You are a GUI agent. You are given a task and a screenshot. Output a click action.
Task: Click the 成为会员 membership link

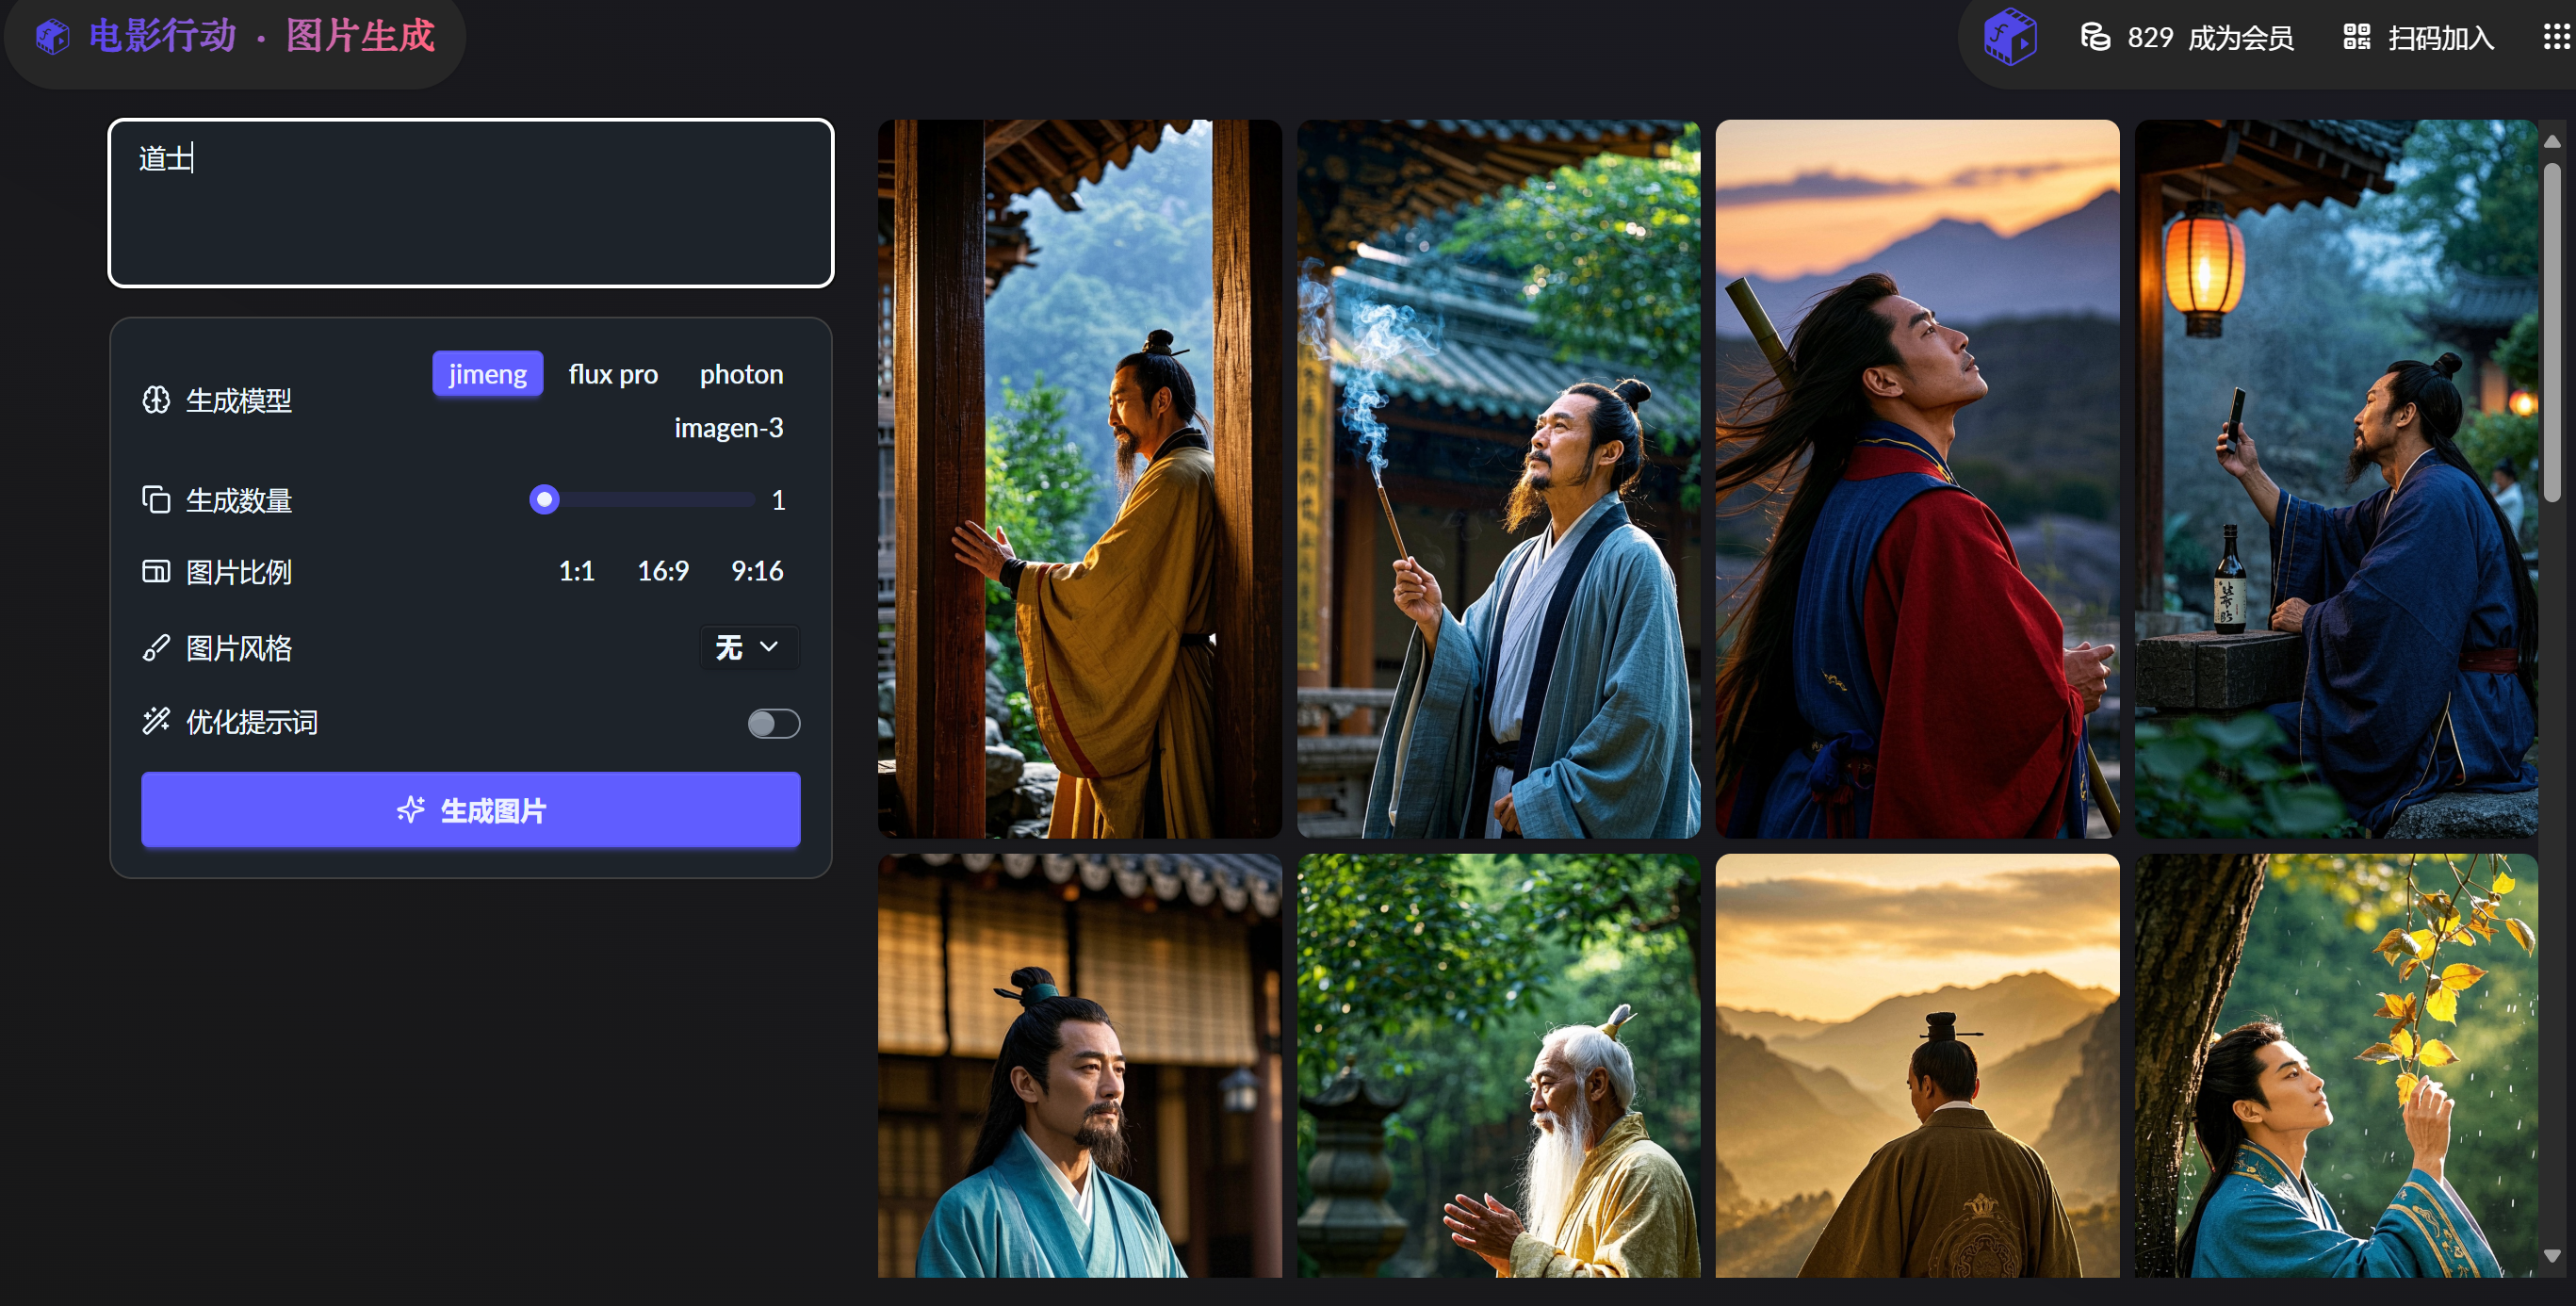tap(2240, 38)
